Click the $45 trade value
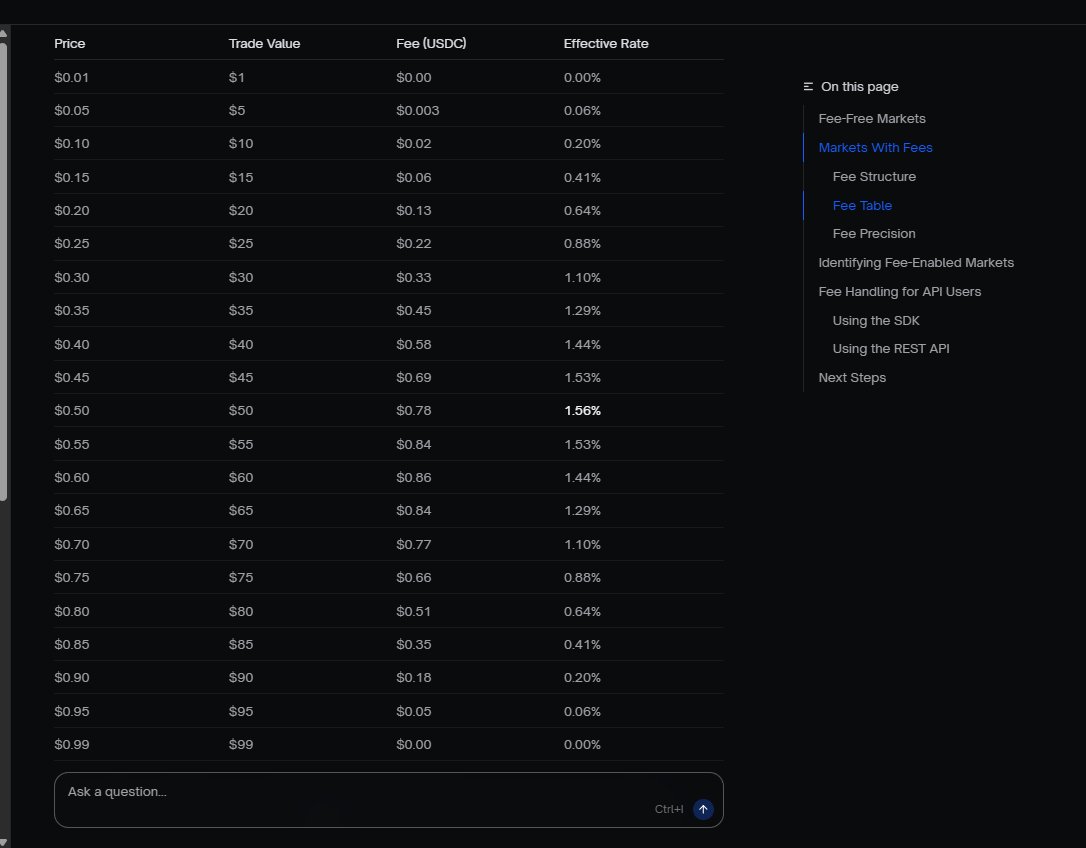Screen dimensions: 1086x848 (x=241, y=378)
